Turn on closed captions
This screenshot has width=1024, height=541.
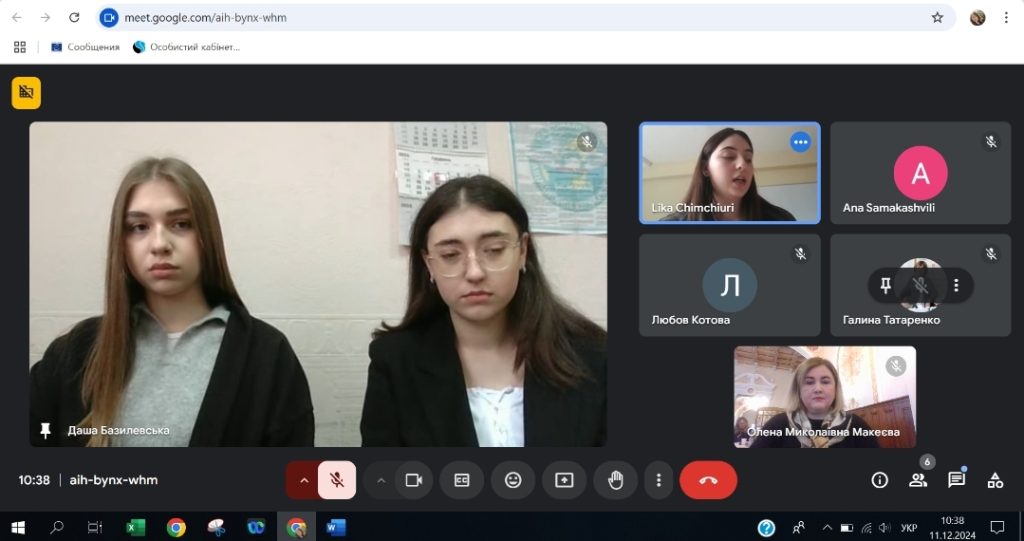point(462,480)
